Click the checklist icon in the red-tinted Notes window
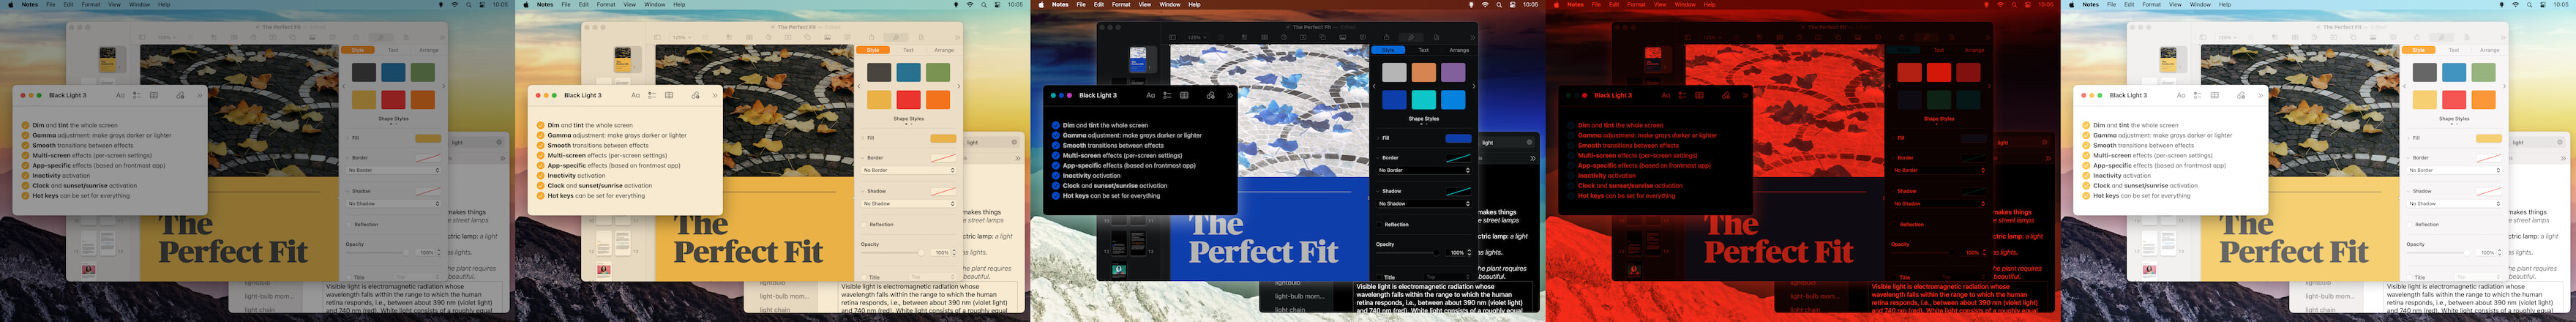This screenshot has width=2576, height=322. [x=1682, y=95]
